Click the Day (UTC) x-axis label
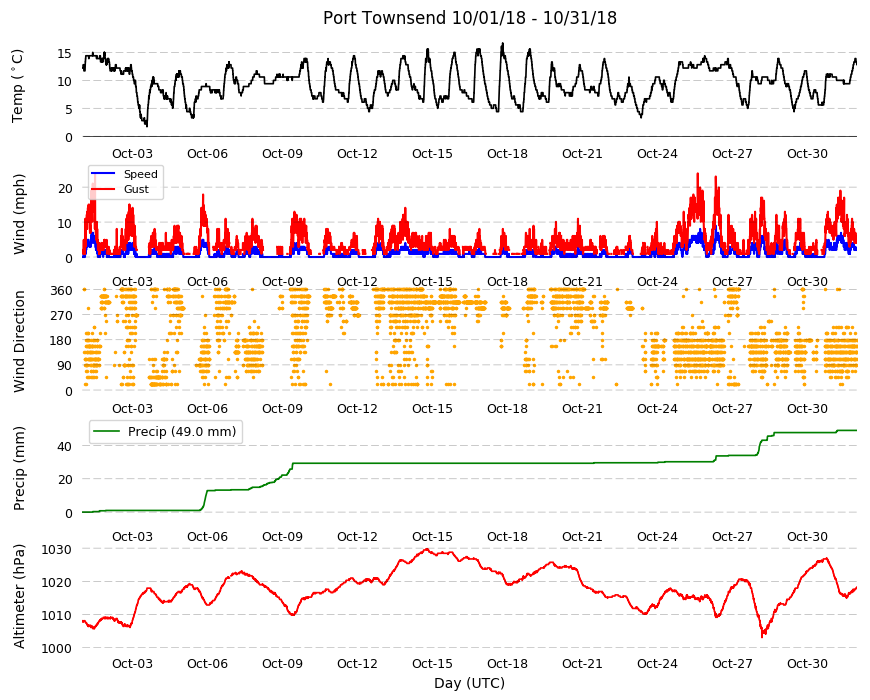 (469, 683)
